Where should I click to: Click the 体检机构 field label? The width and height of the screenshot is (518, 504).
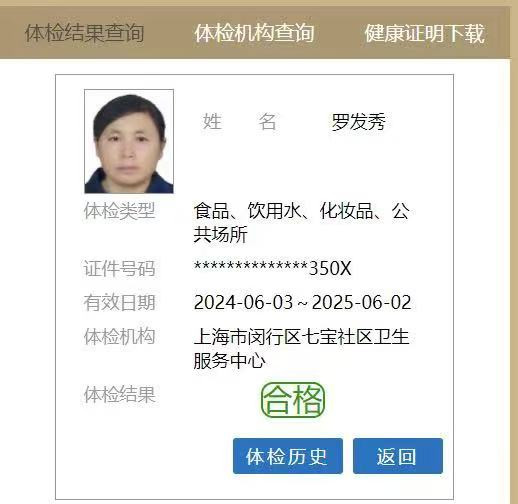point(119,336)
